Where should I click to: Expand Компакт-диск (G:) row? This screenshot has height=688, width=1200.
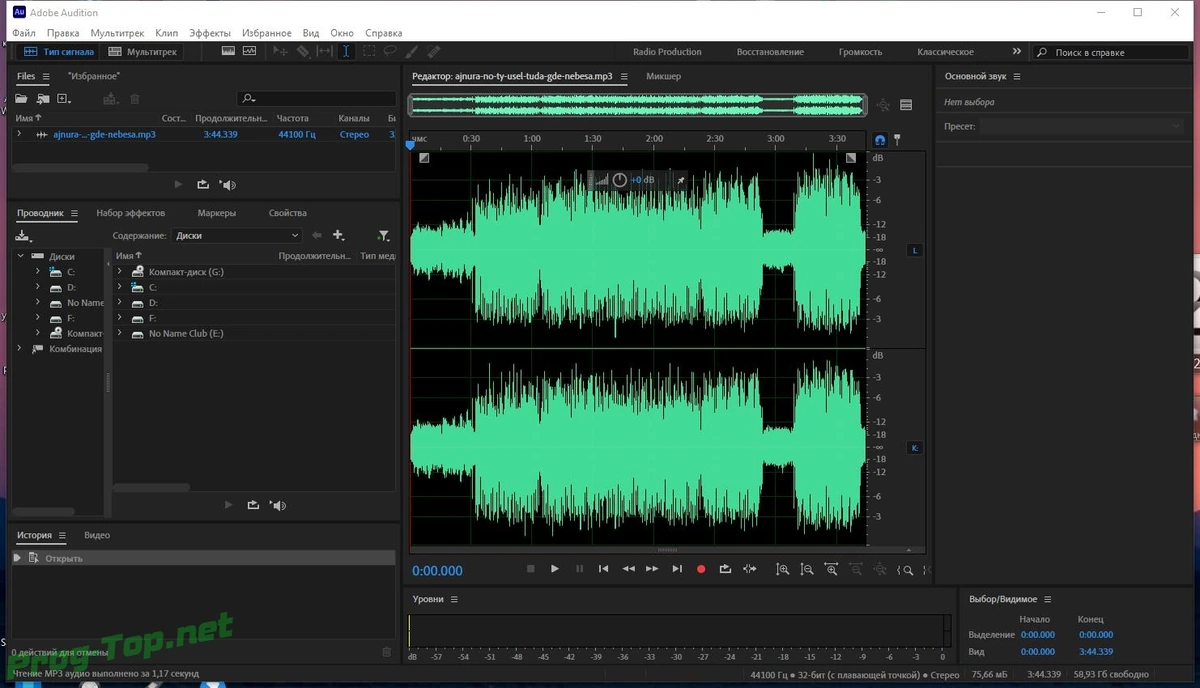click(120, 272)
